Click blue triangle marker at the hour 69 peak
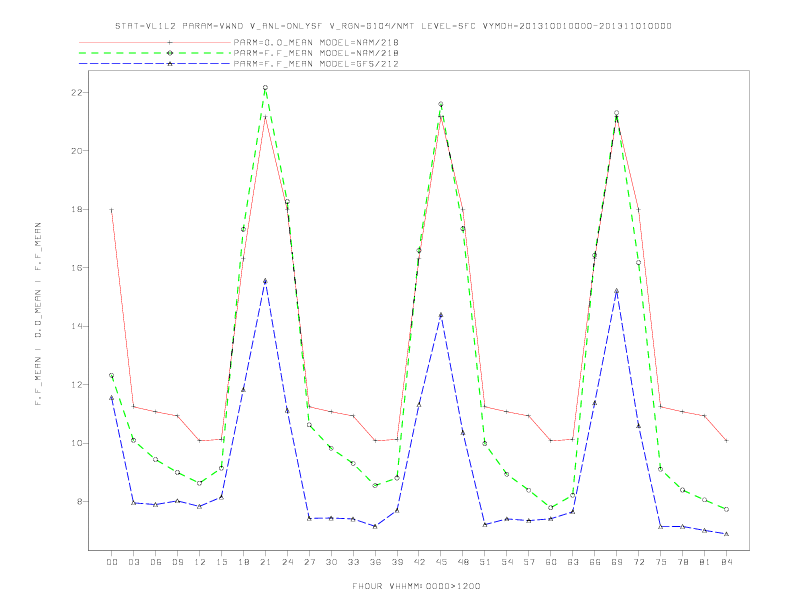Image resolution: width=792 pixels, height=612 pixels. (x=617, y=291)
